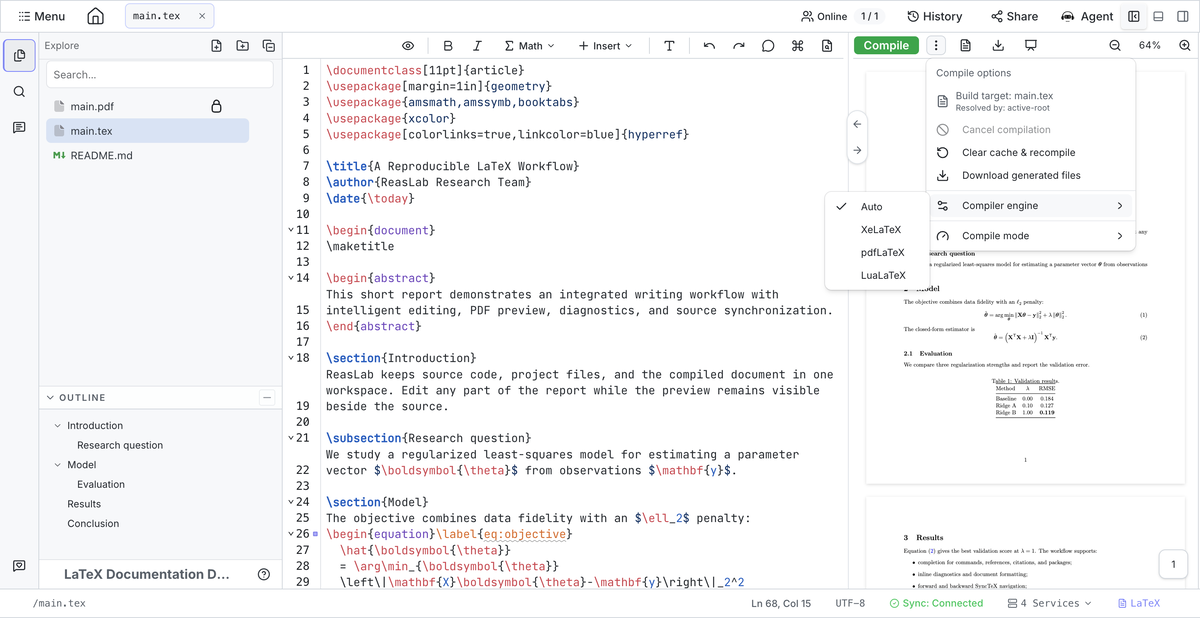
Task: Toggle the visual editor eye icon
Action: tap(408, 46)
